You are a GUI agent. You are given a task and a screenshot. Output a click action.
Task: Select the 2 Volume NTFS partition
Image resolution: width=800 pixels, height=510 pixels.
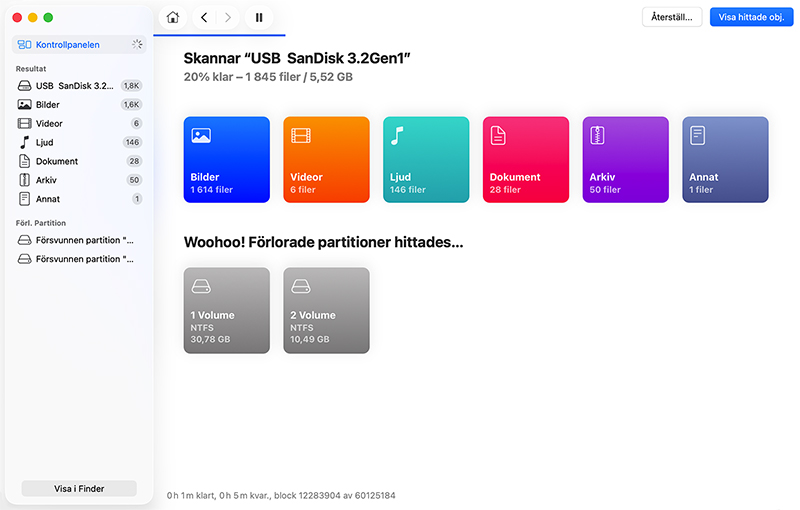pos(326,310)
